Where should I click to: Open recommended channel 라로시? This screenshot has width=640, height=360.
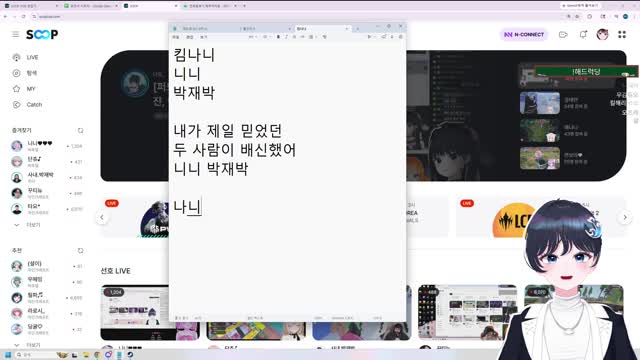(47, 313)
